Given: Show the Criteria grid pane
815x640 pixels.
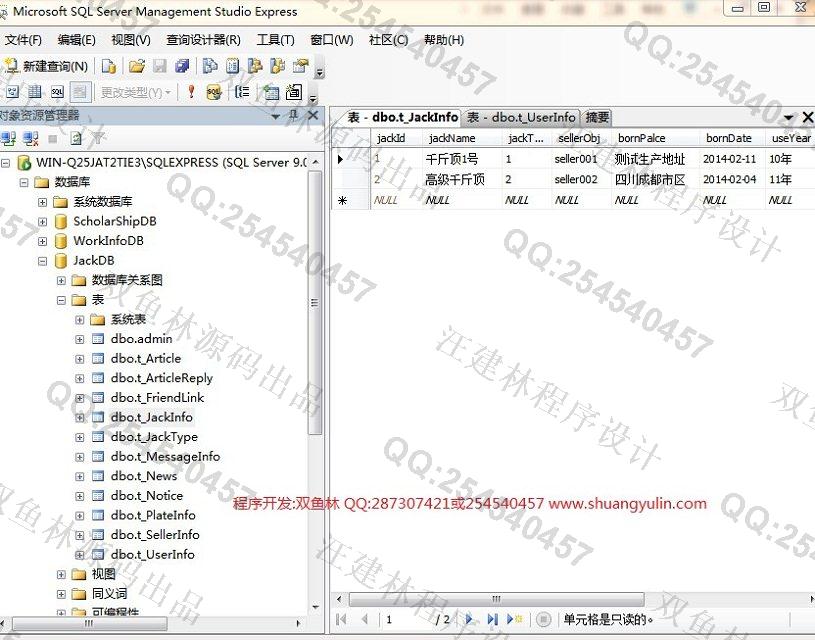Looking at the screenshot, I should click(x=35, y=93).
